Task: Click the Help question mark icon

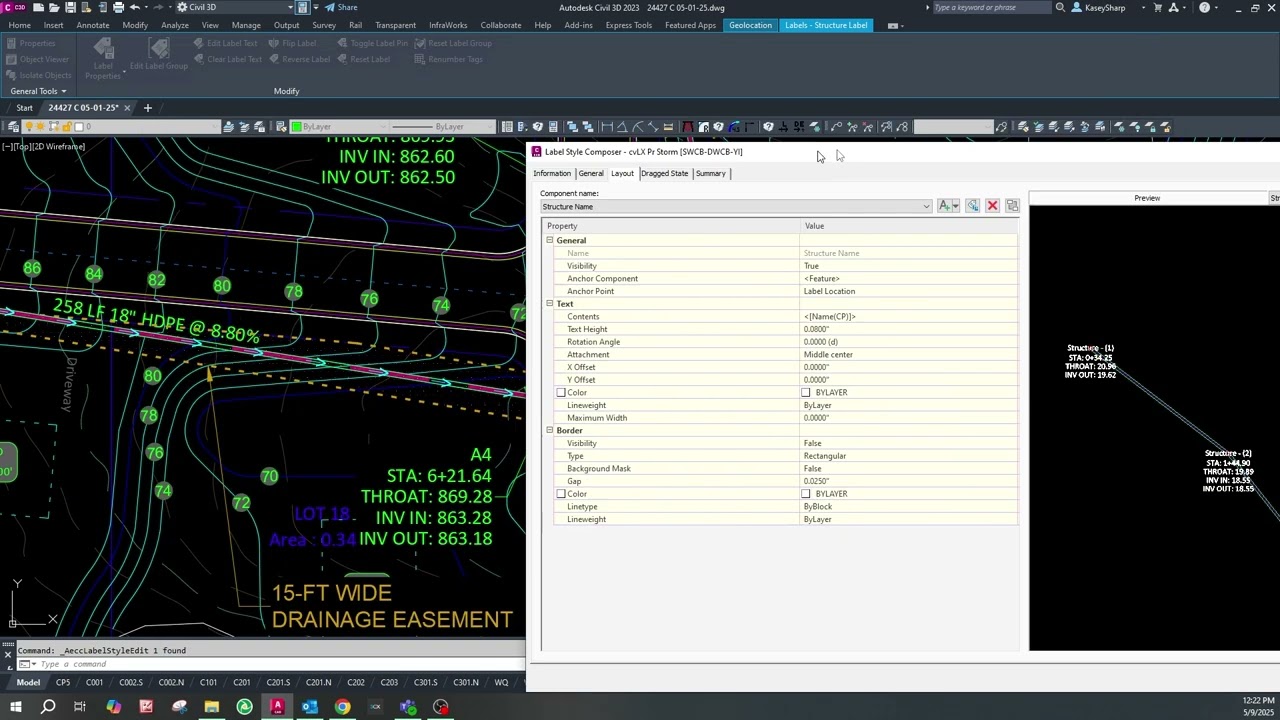Action: [x=1204, y=7]
